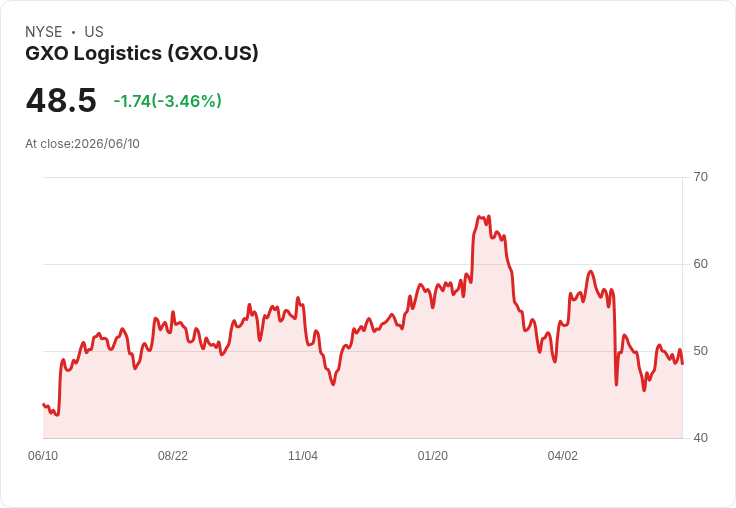This screenshot has height=508, width=736.
Task: Click the last data point on the line
Action: click(x=682, y=363)
